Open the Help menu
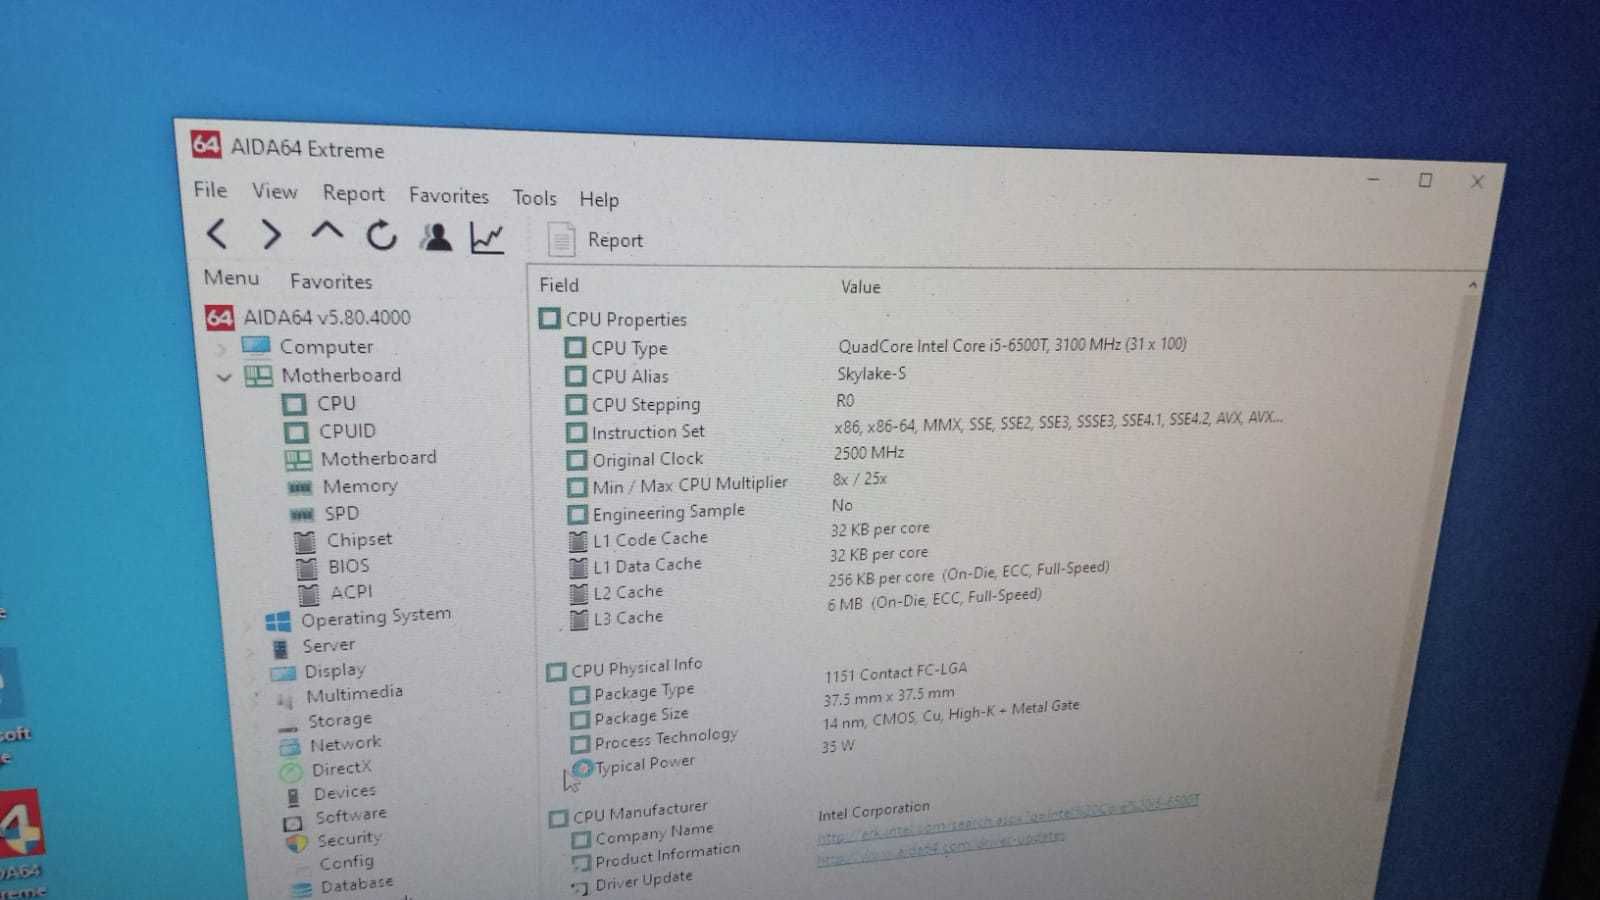The width and height of the screenshot is (1600, 900). (599, 199)
